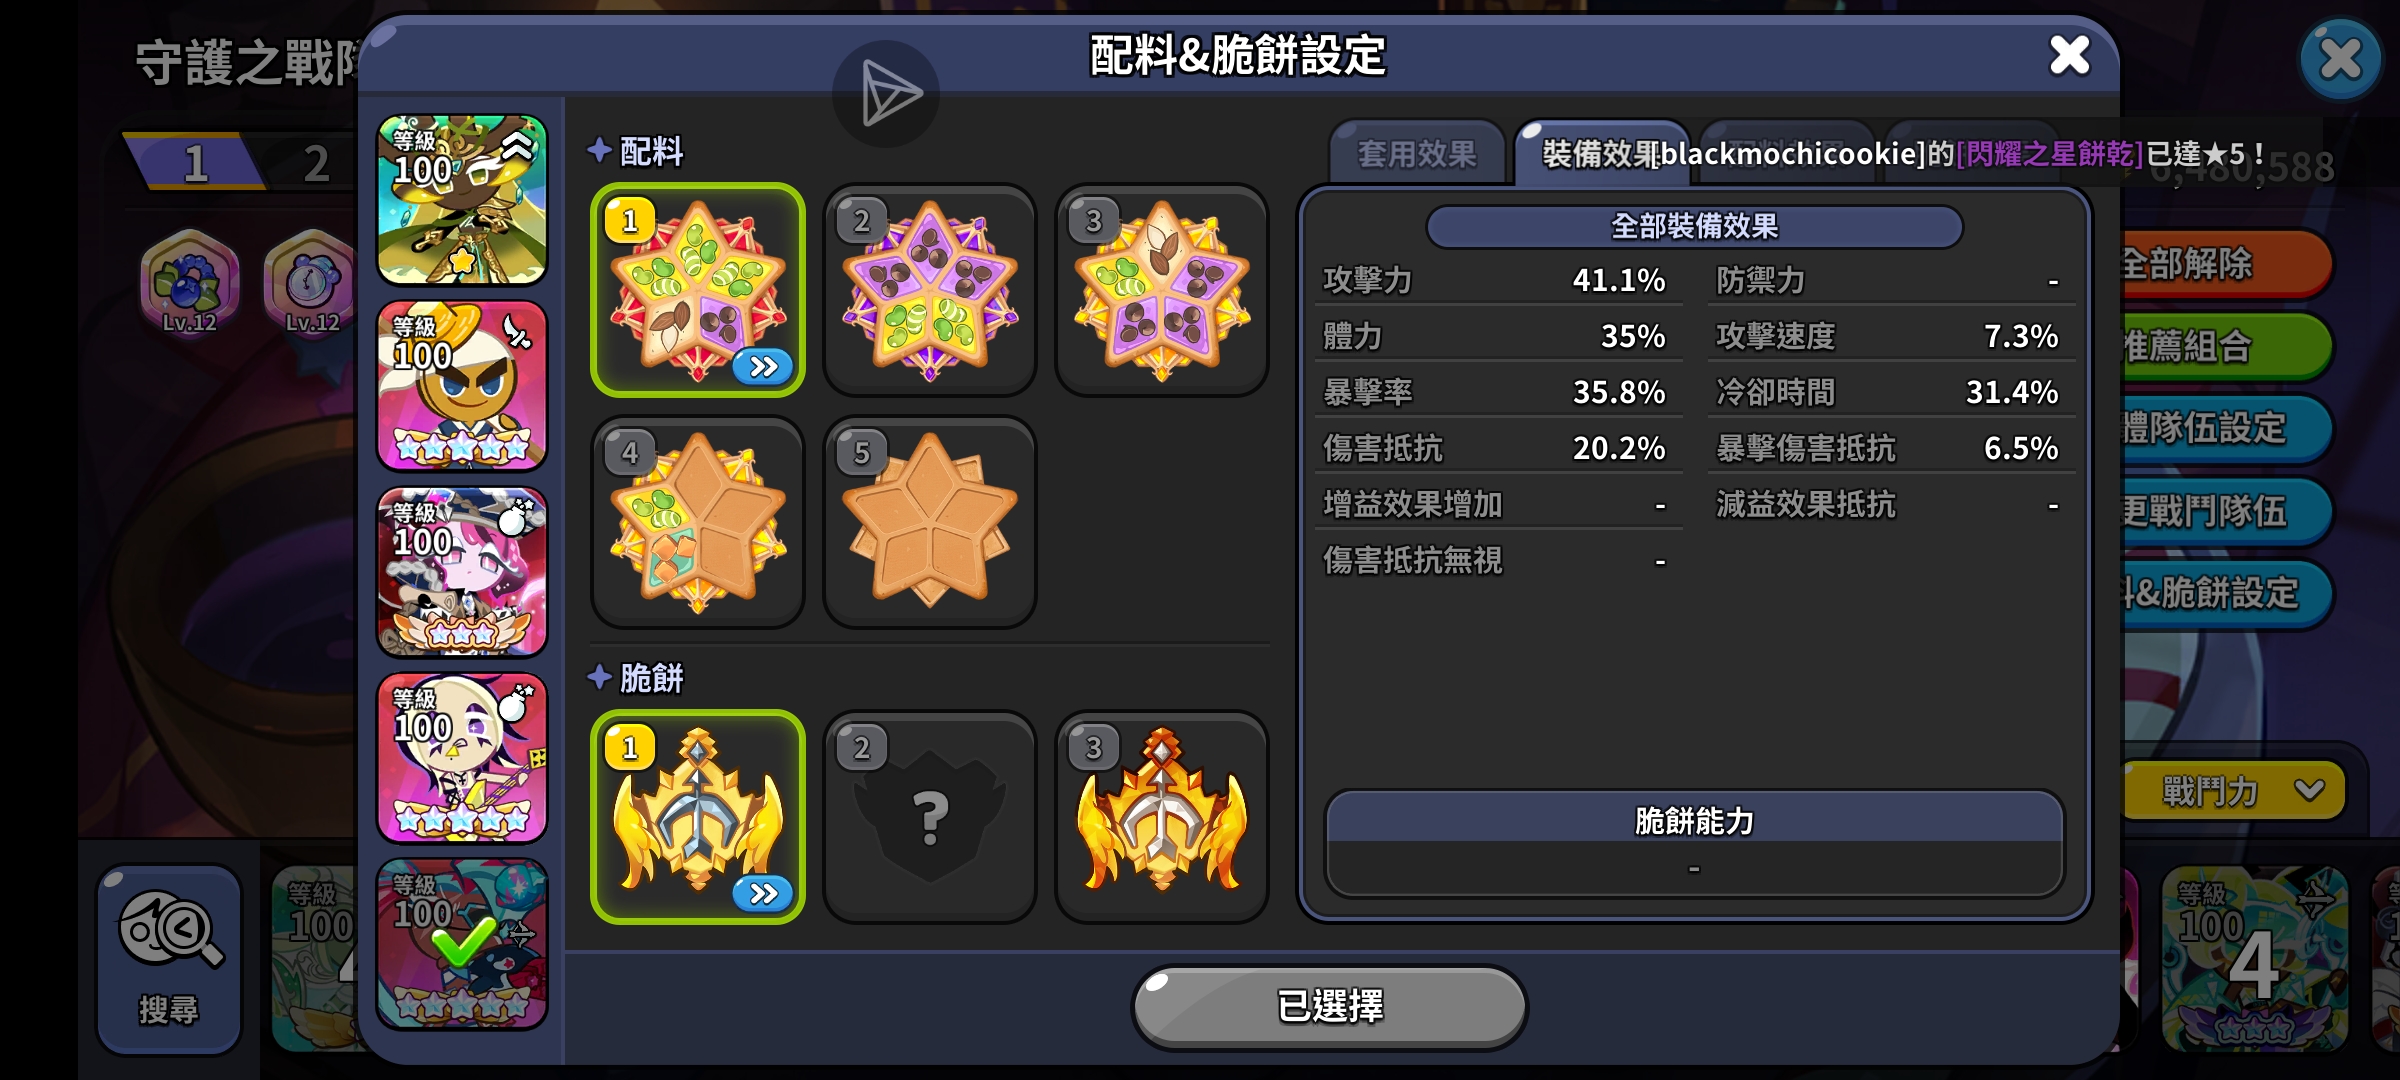Image resolution: width=2400 pixels, height=1080 pixels.
Task: Select the checkmarked cookie portrait
Action: click(462, 944)
